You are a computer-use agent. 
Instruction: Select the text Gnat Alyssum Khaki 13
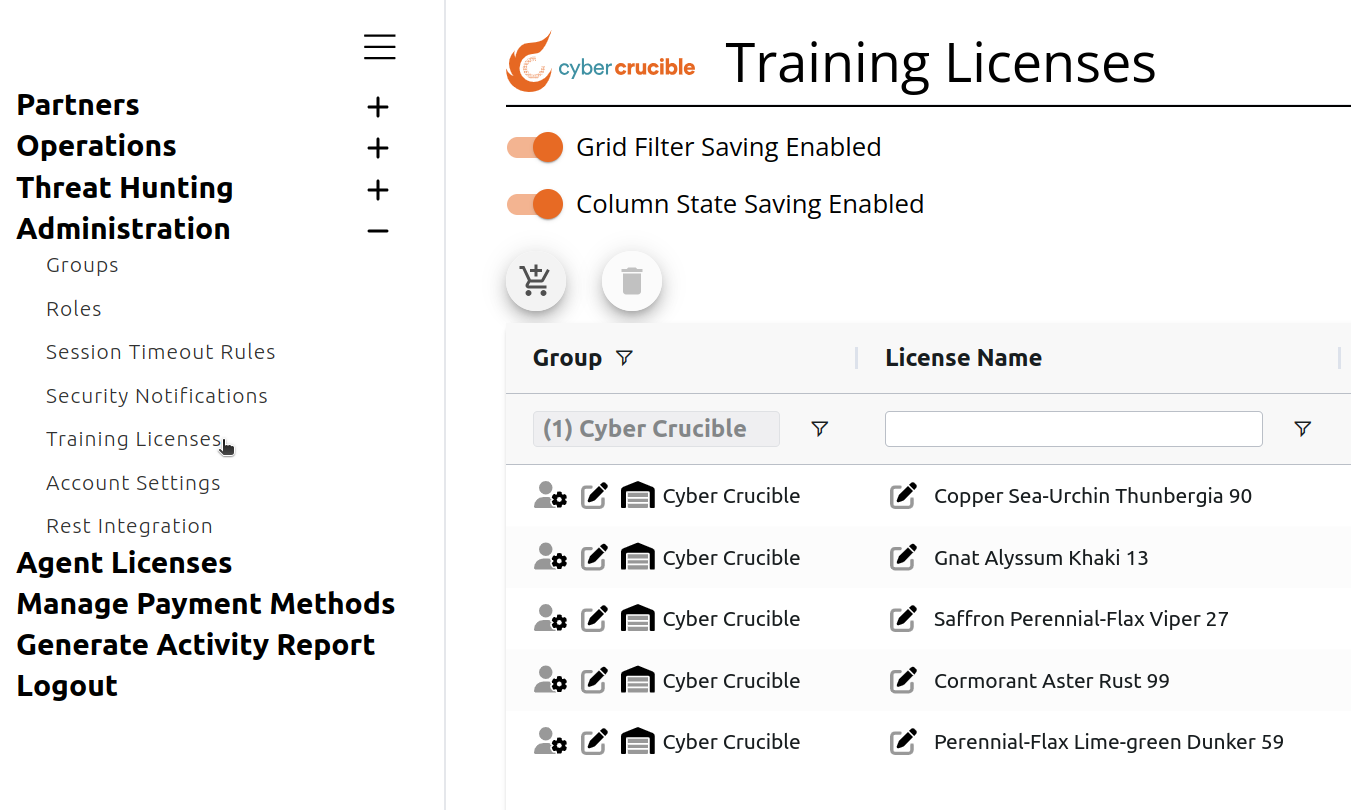click(1041, 558)
